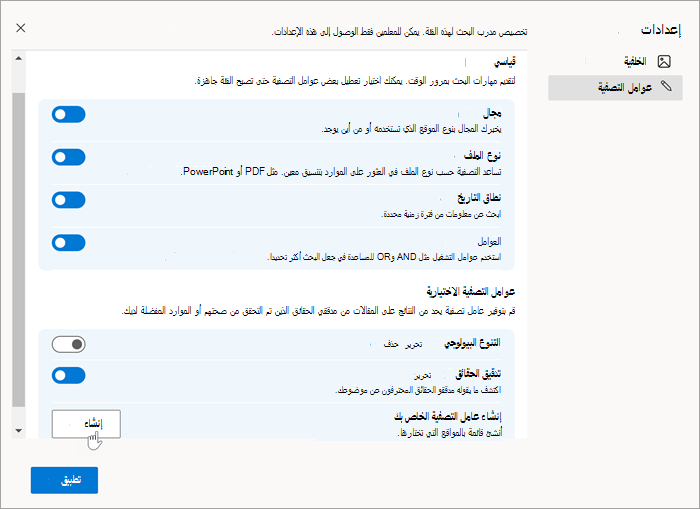The image size is (700, 509).
Task: Click the scrollbar down arrow
Action: [x=18, y=430]
